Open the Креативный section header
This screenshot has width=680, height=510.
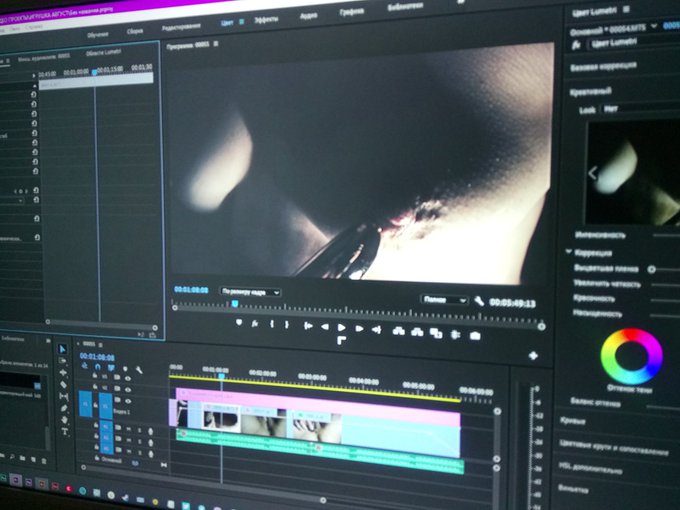tap(591, 91)
